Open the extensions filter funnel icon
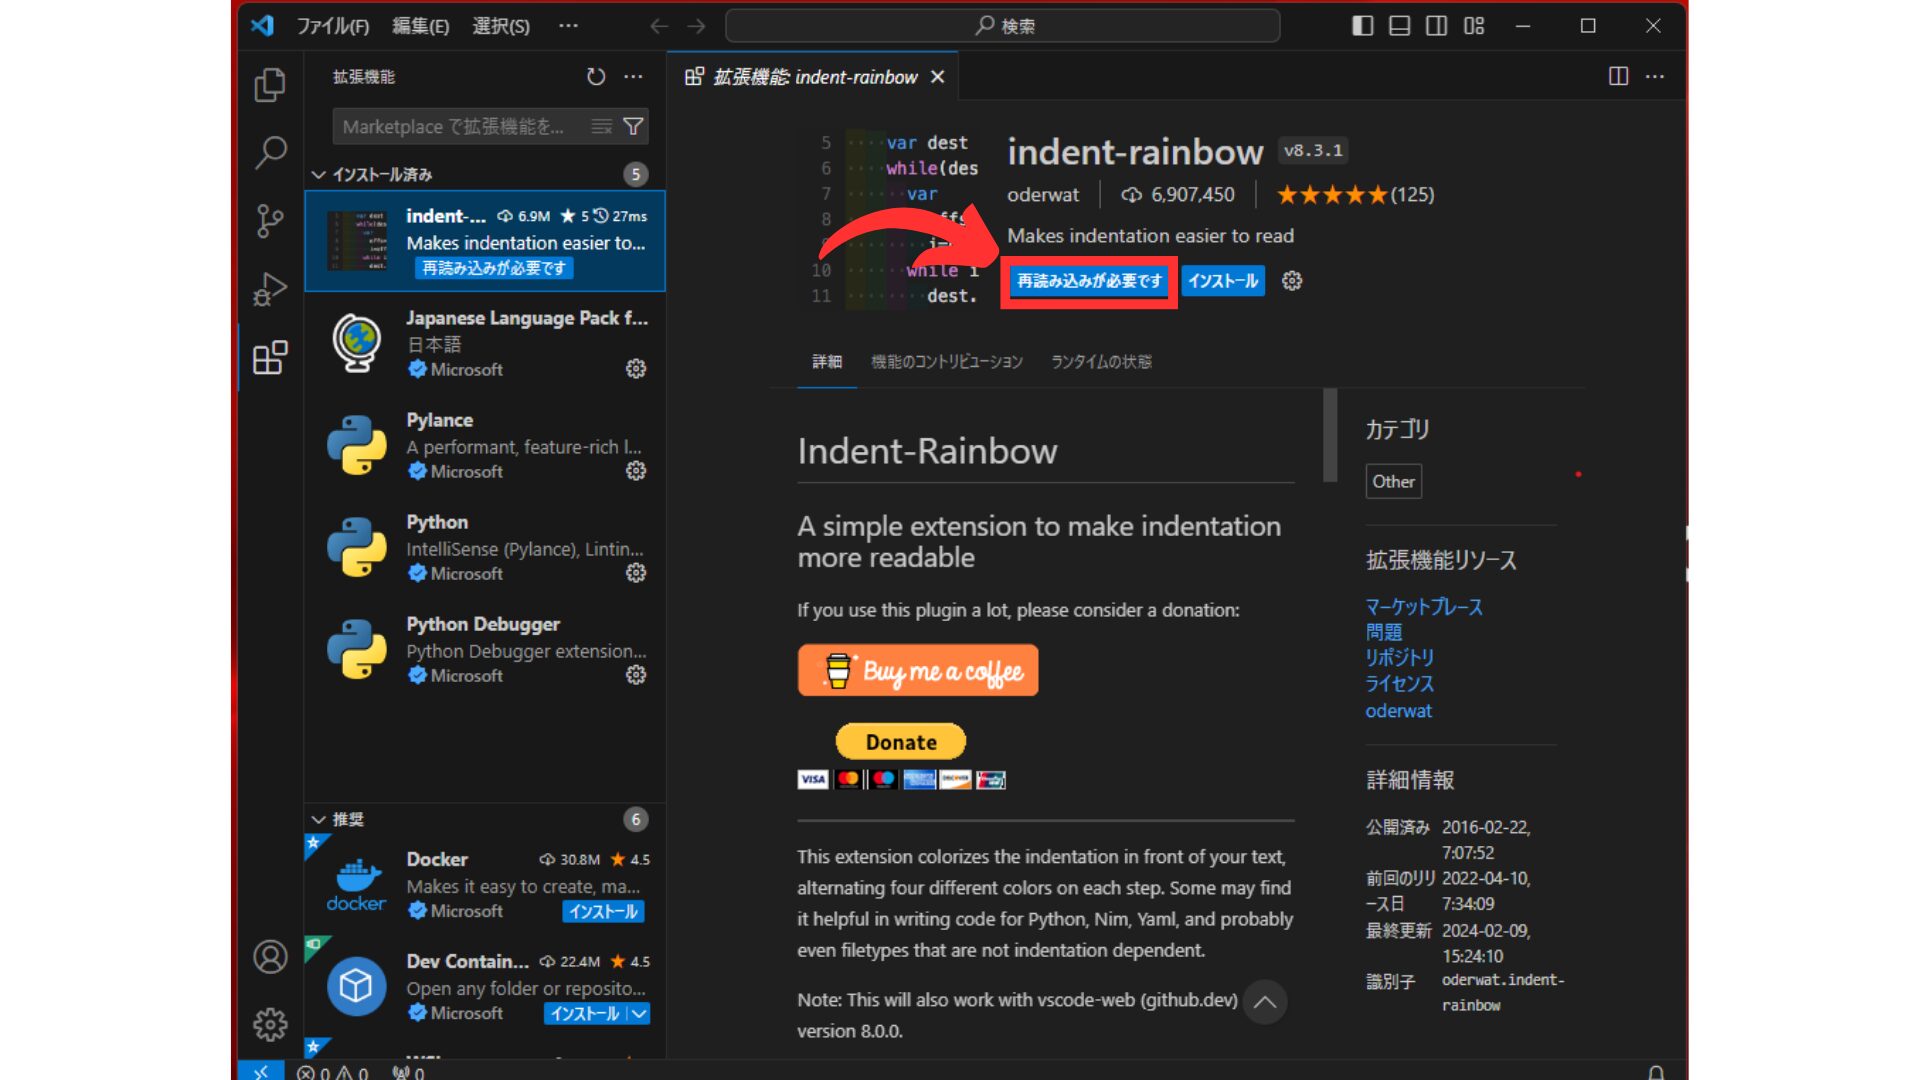Screen dimensions: 1920x1080 633,126
